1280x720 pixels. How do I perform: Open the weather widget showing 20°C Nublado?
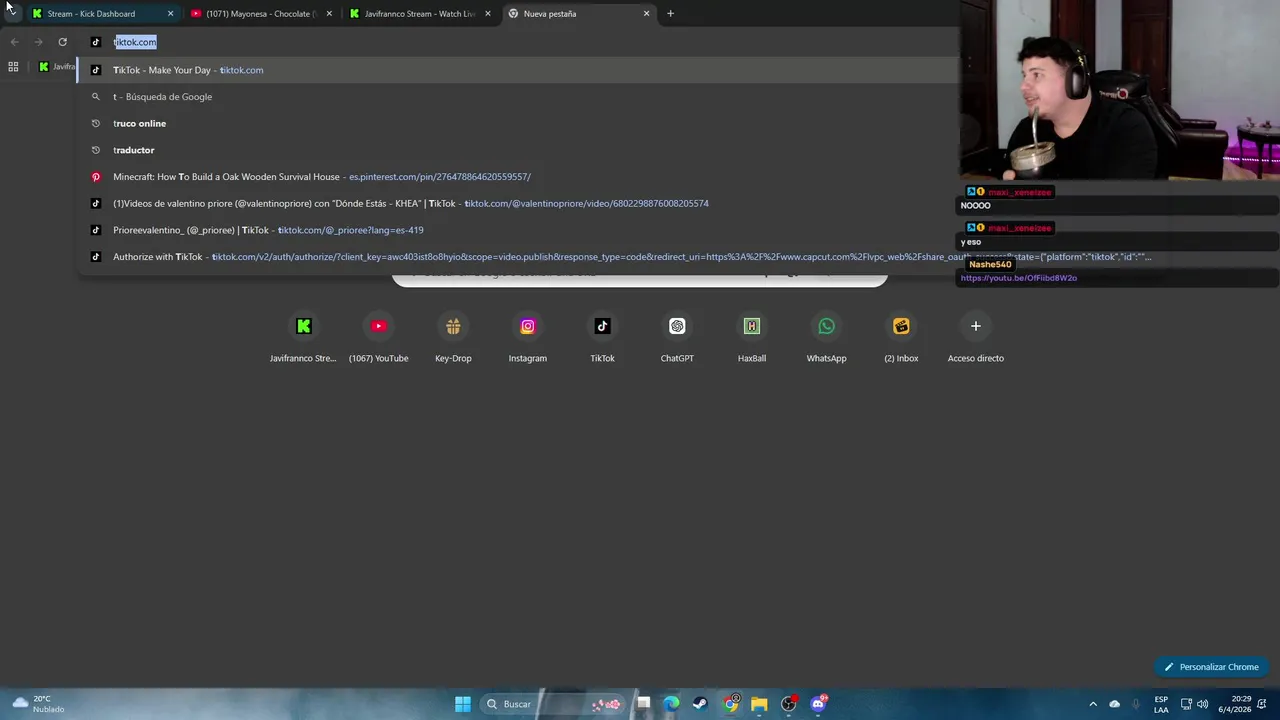click(x=38, y=704)
